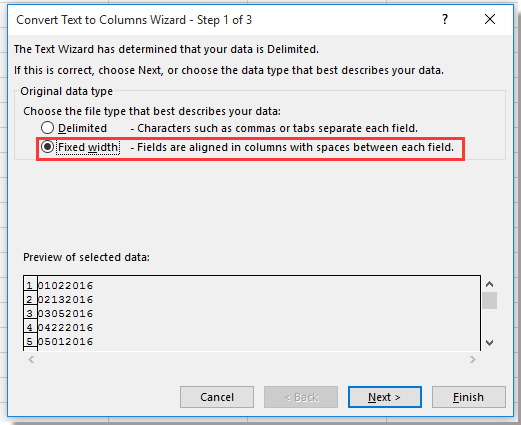Select preview row 3 value 03052016
Viewport: 521px width, 425px height.
coord(65,313)
